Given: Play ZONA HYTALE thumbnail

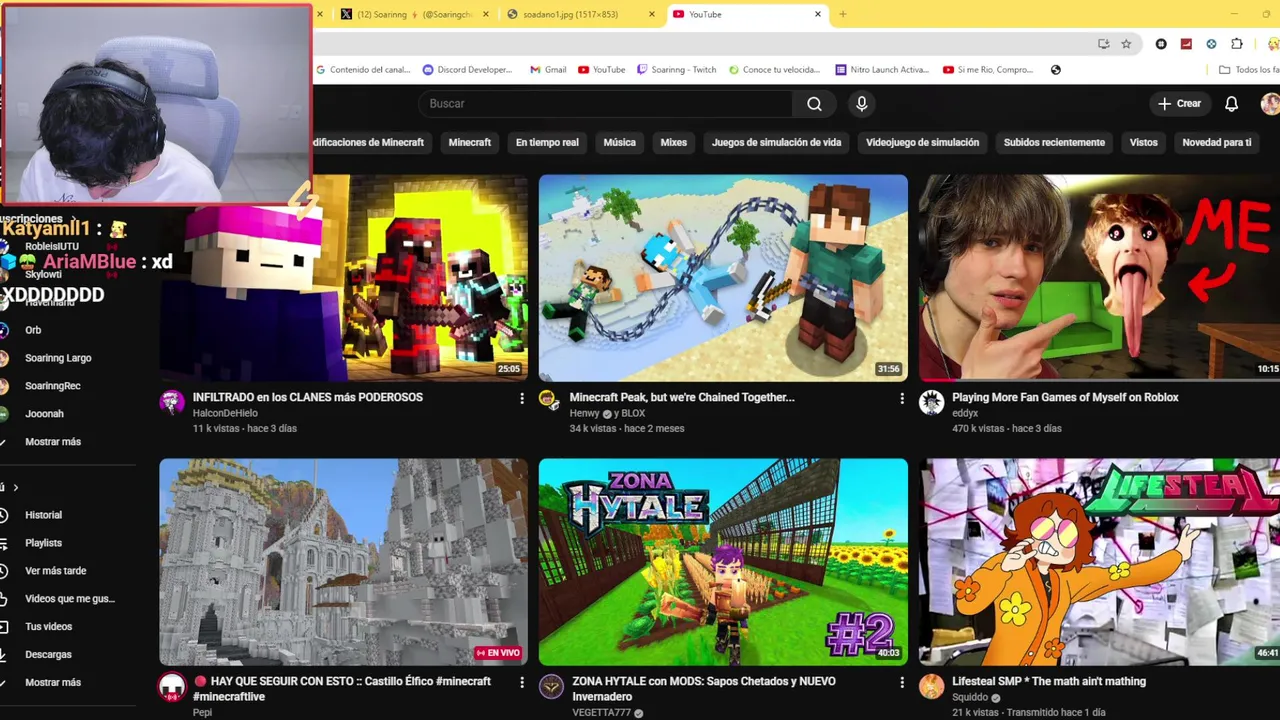Looking at the screenshot, I should tap(723, 562).
